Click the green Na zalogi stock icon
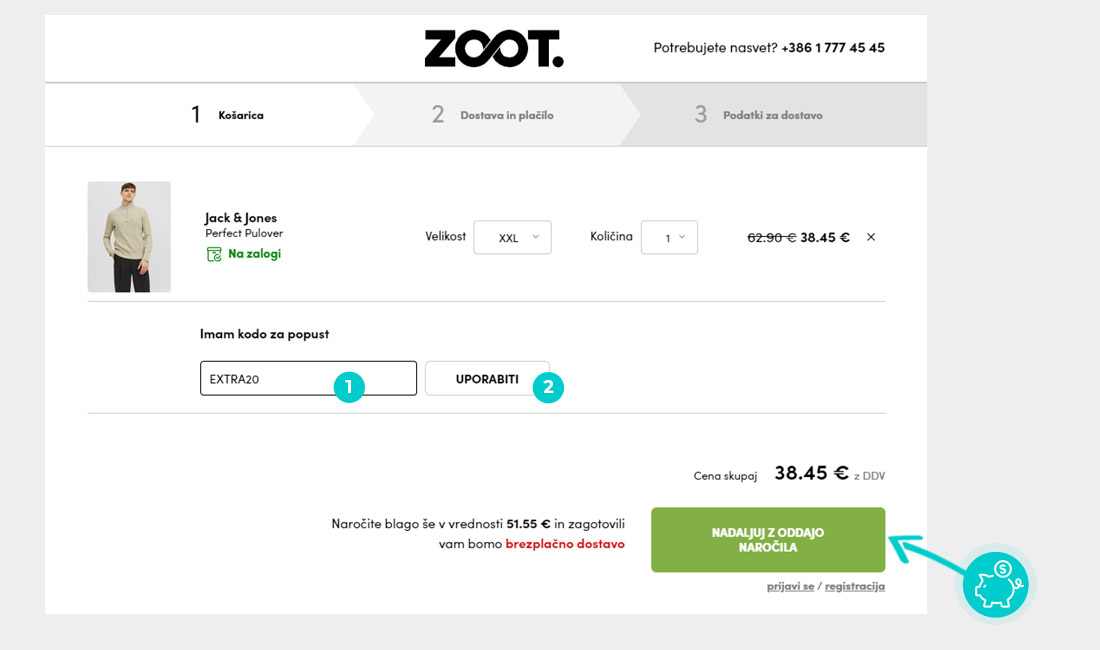1100x650 pixels. tap(214, 254)
